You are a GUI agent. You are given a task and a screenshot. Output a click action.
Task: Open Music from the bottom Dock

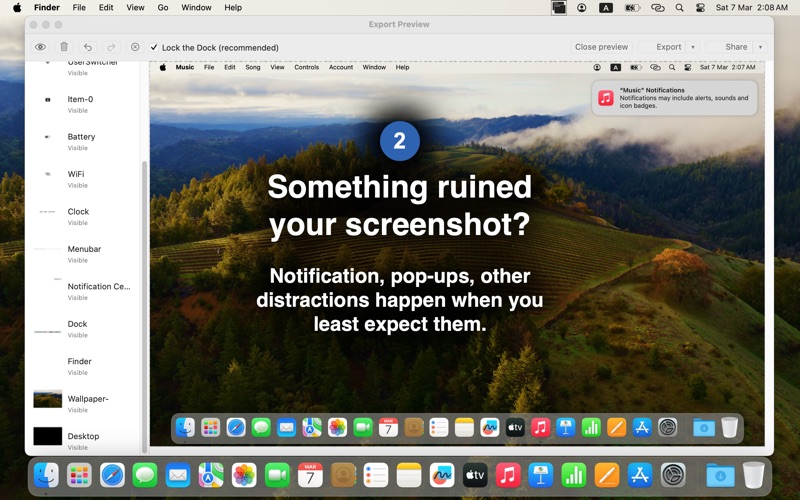(508, 475)
